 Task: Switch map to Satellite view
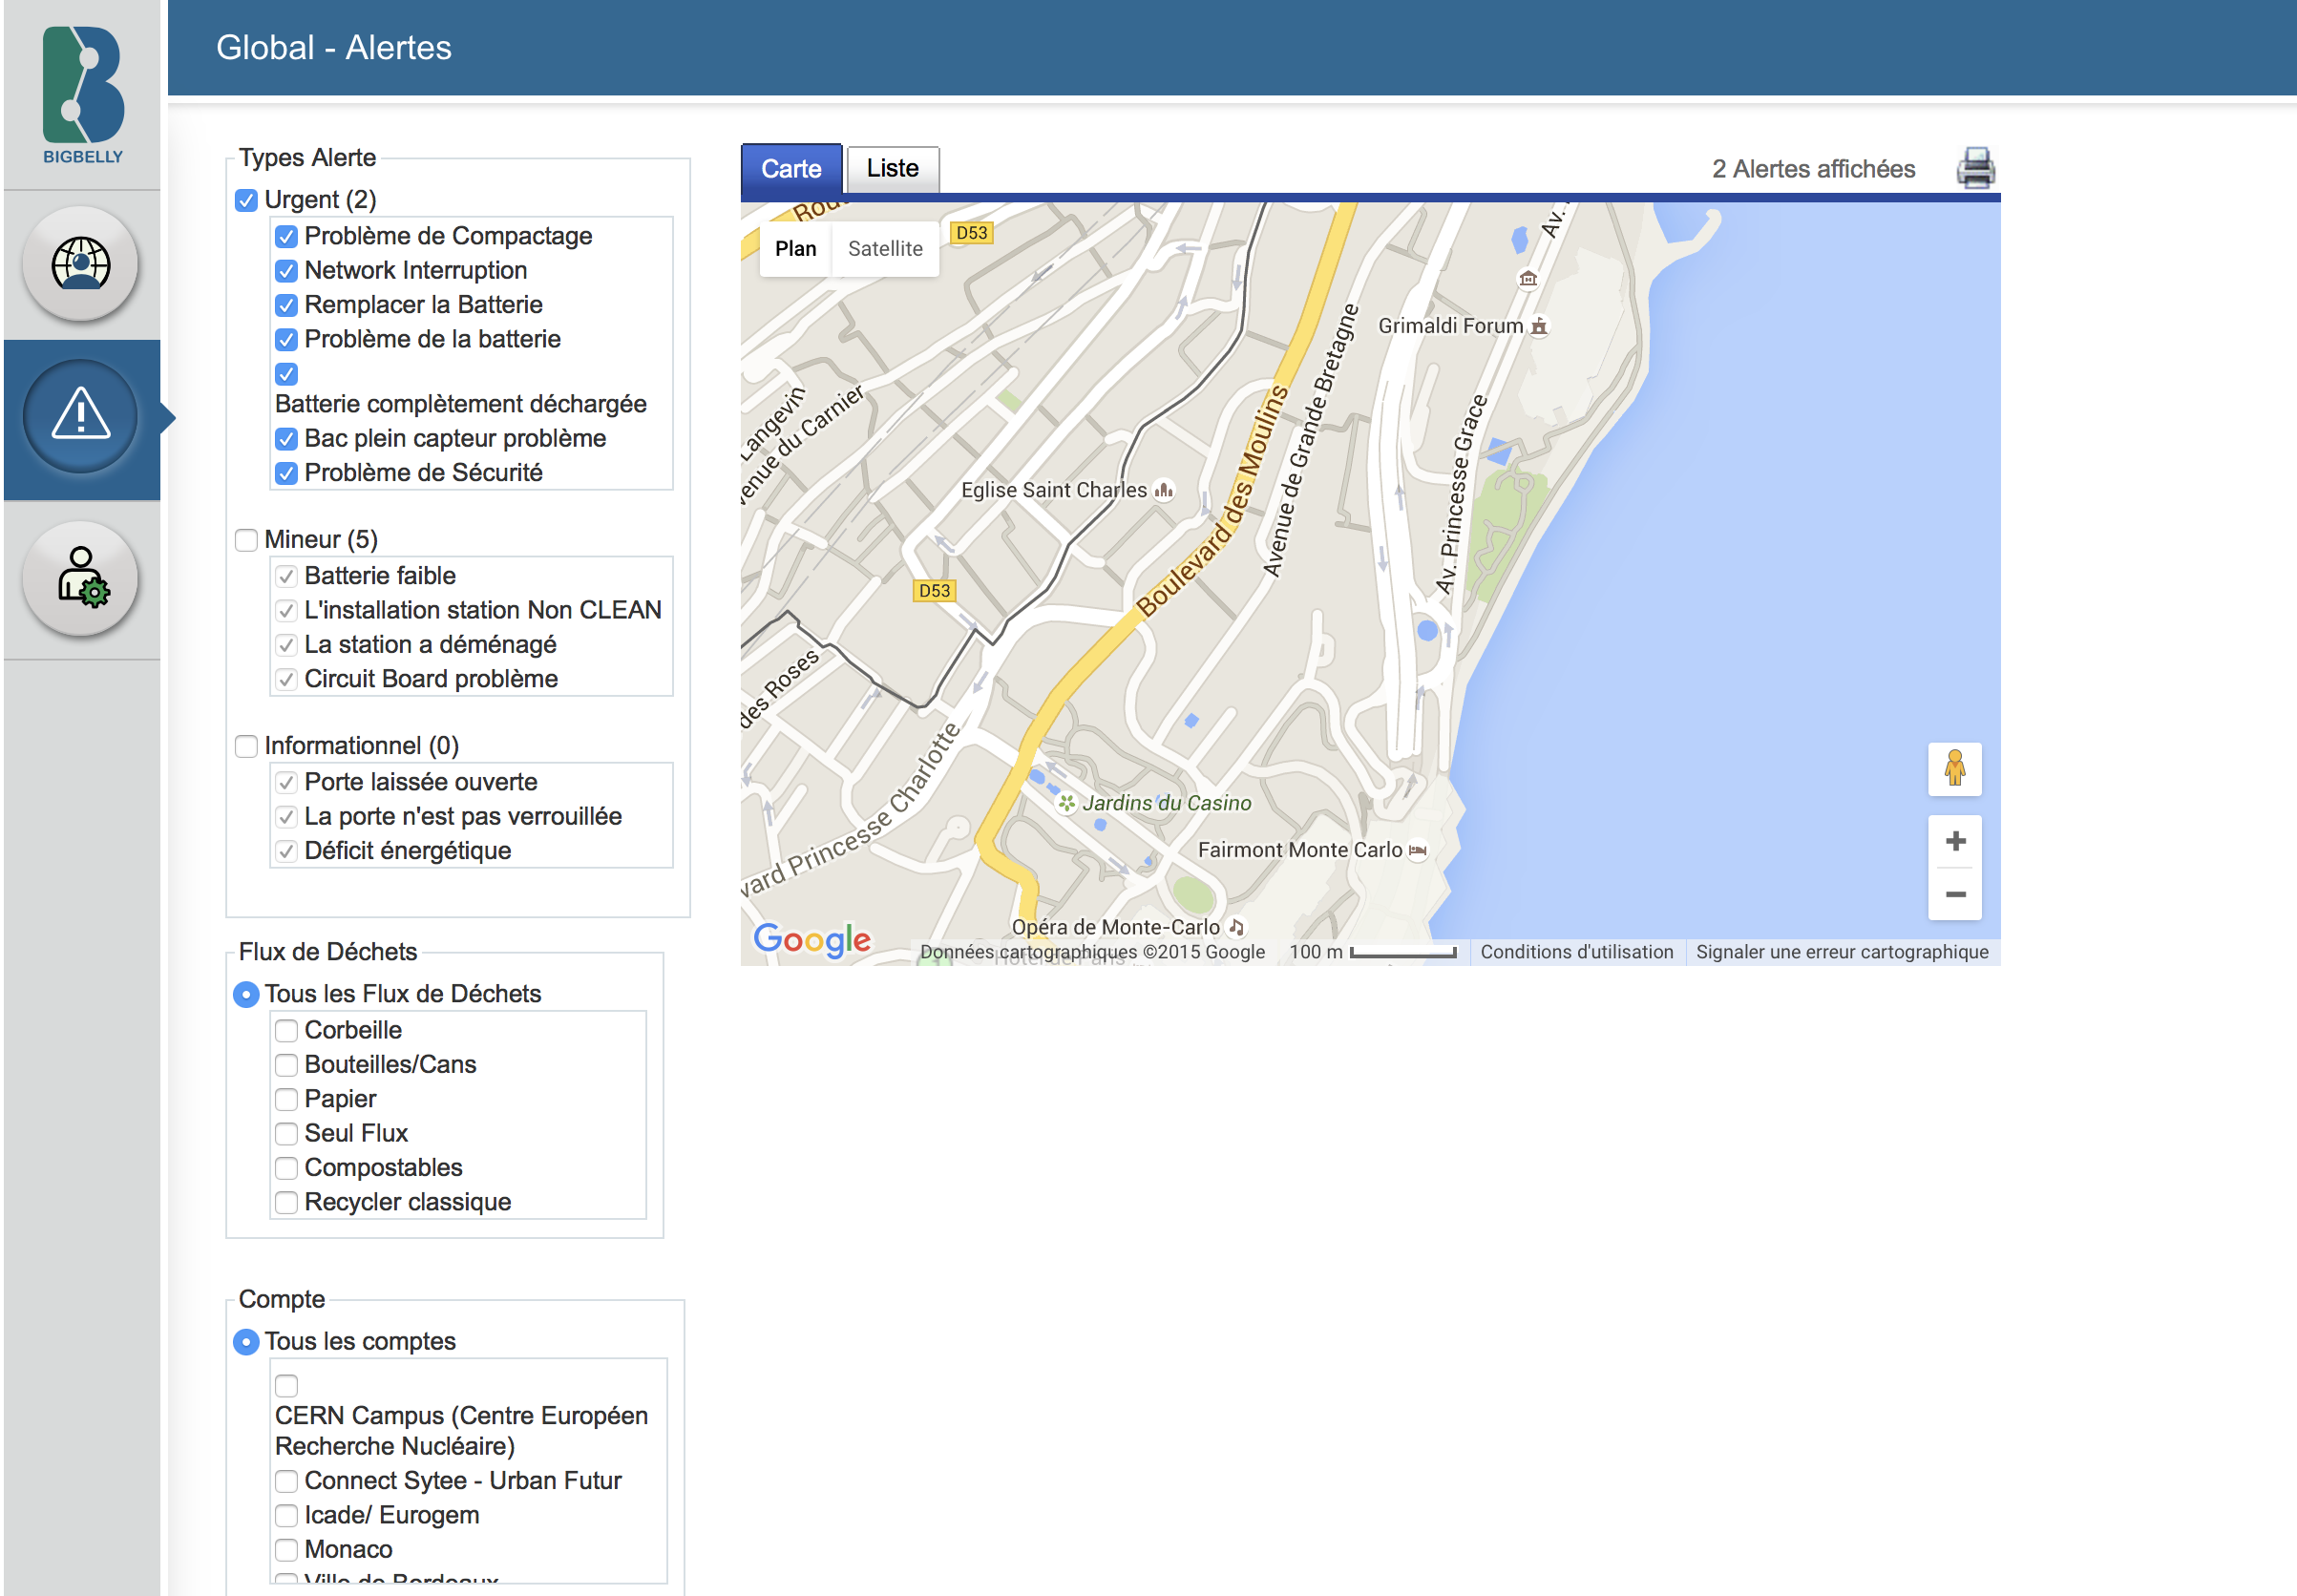pos(885,249)
